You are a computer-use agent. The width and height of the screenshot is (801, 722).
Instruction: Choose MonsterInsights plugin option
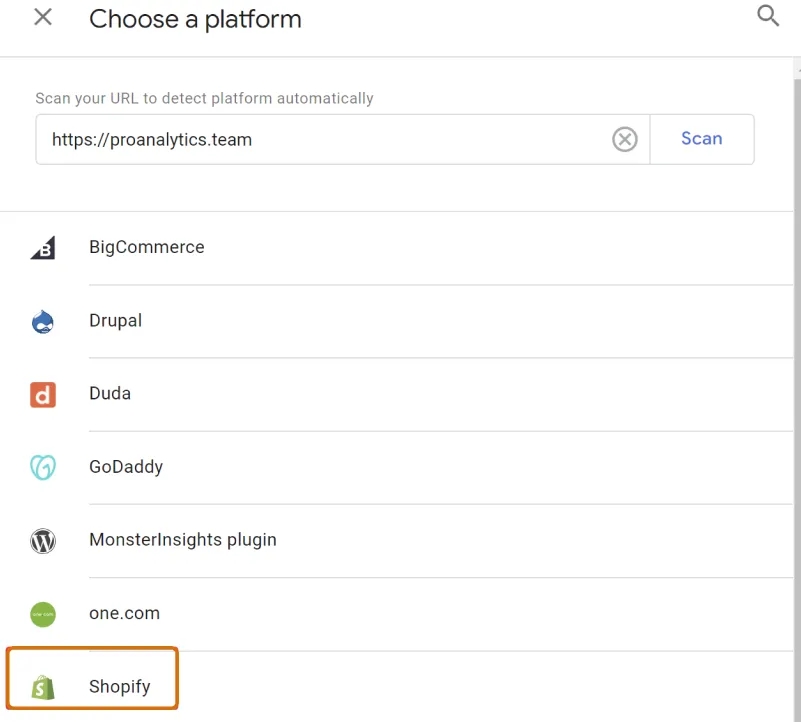coord(396,541)
